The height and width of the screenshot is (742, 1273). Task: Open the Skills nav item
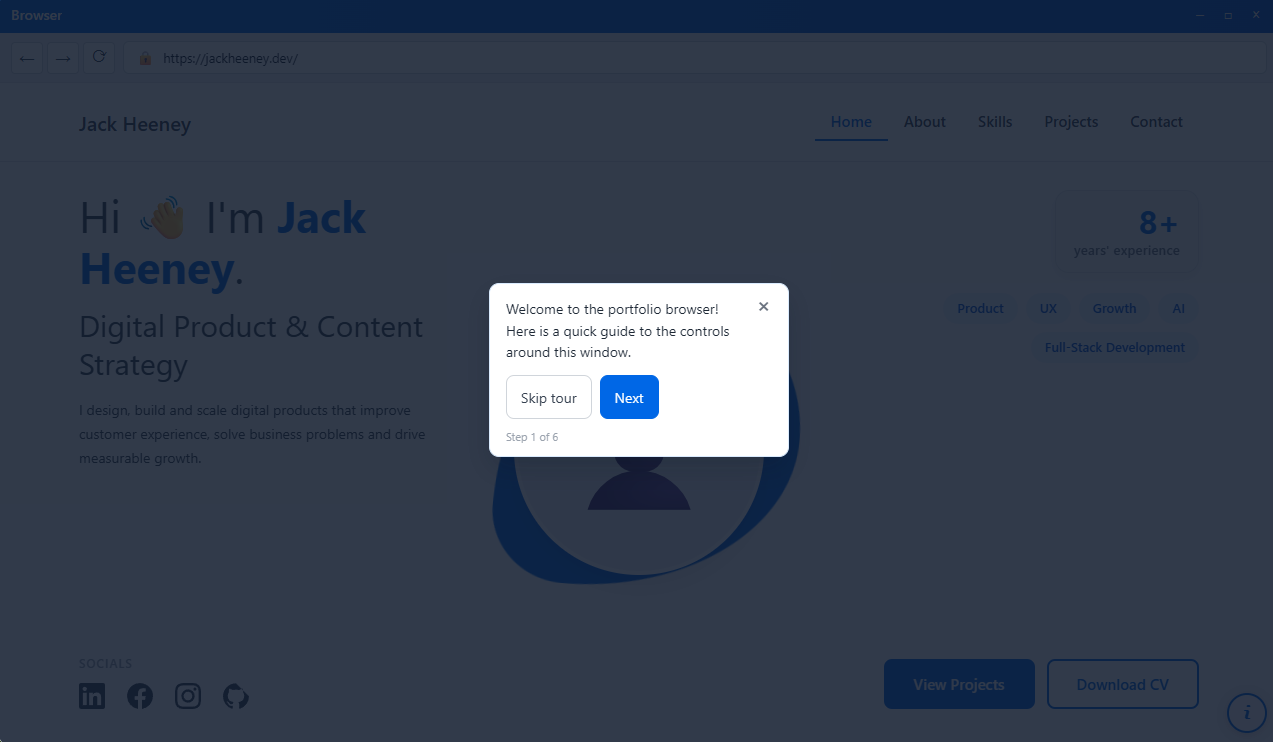(x=995, y=122)
